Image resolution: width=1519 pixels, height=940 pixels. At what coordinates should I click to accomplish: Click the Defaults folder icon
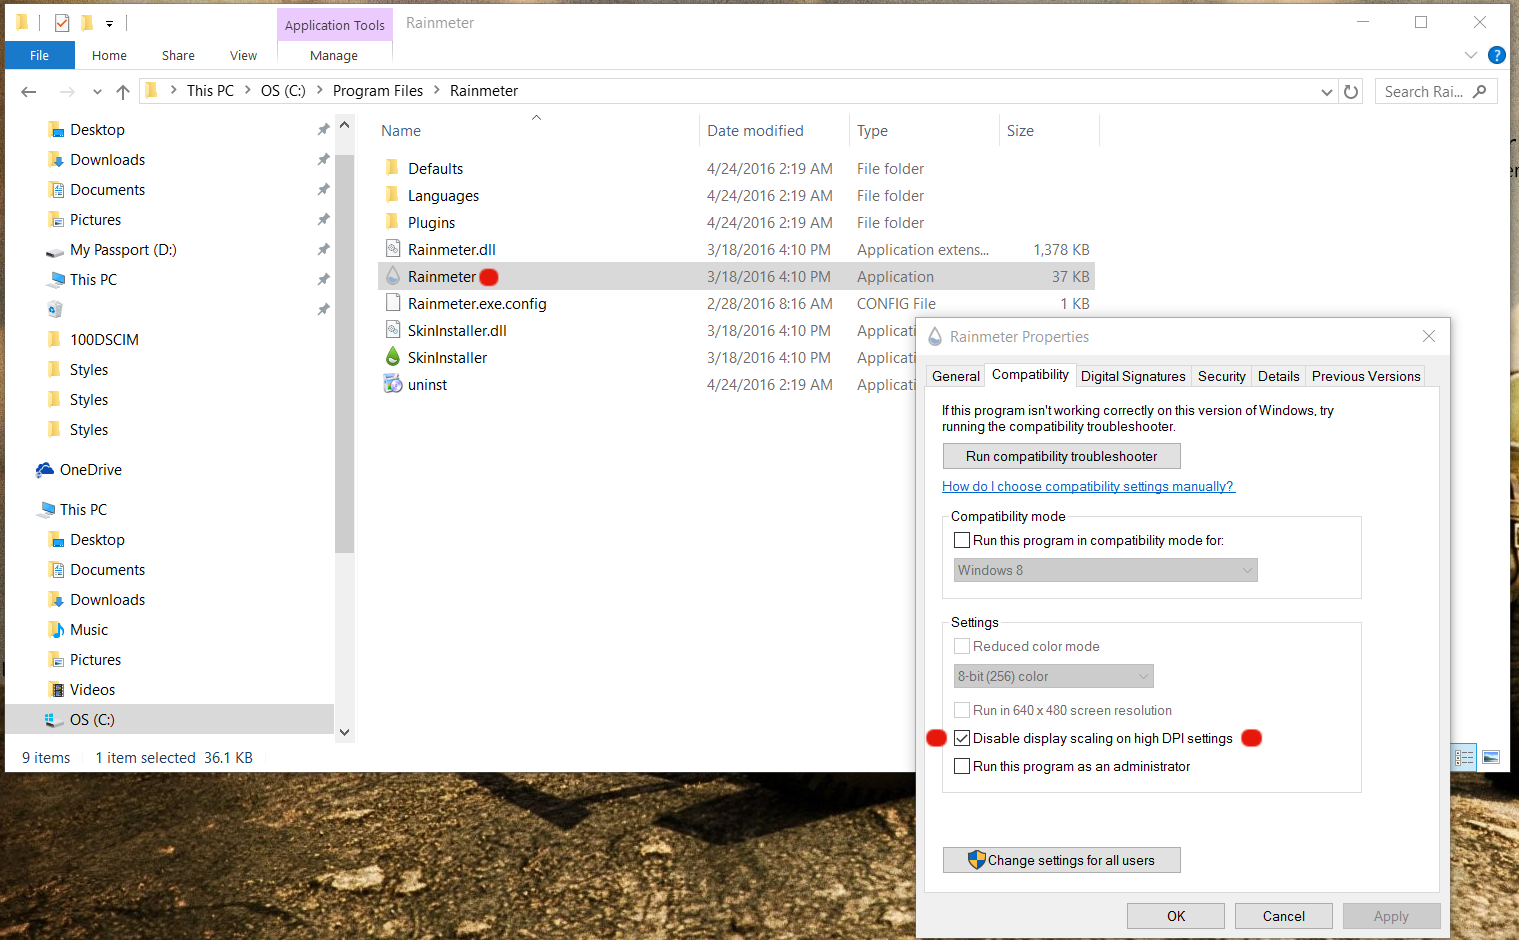393,168
